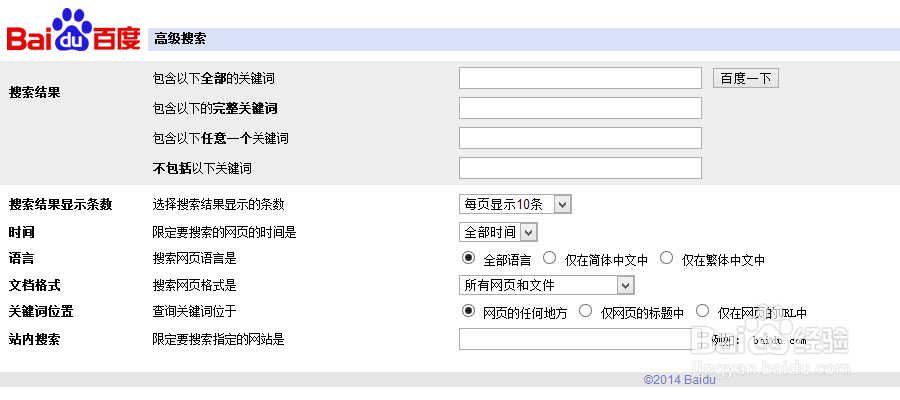Click the 不包括以下关键词 input box
Viewport: 900px width, 400px height.
[x=580, y=168]
